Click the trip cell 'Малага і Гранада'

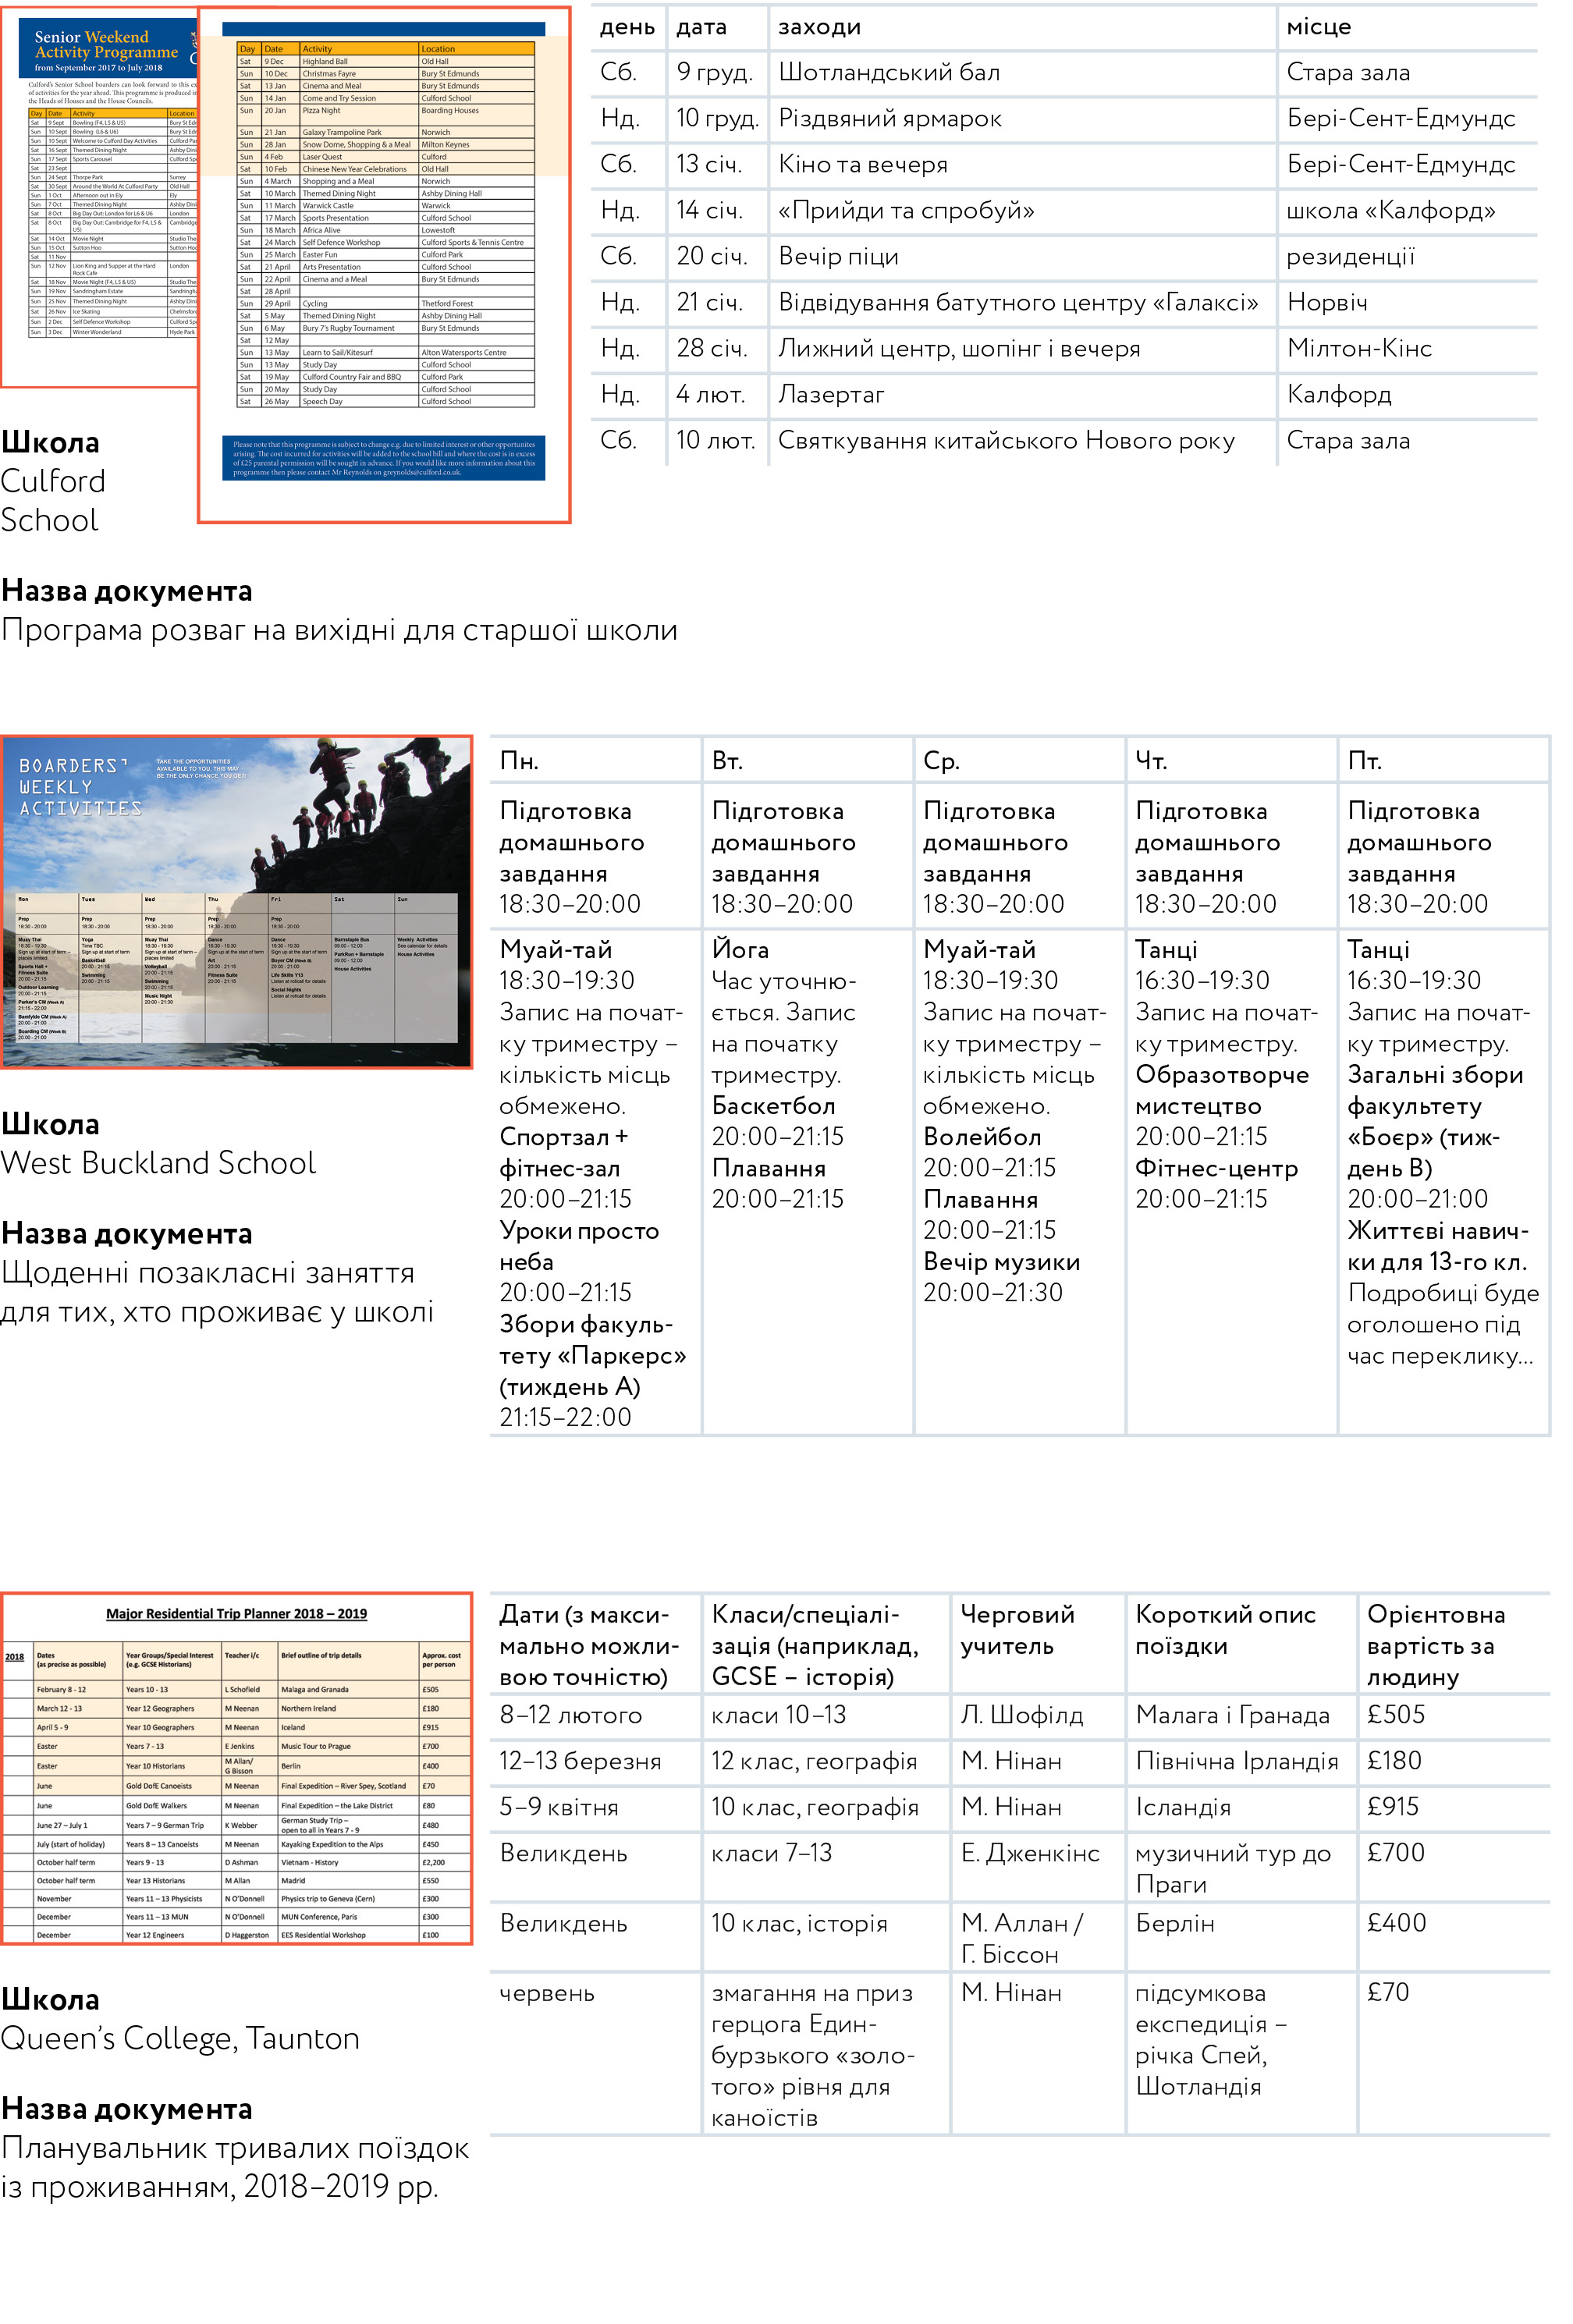click(x=1232, y=1716)
